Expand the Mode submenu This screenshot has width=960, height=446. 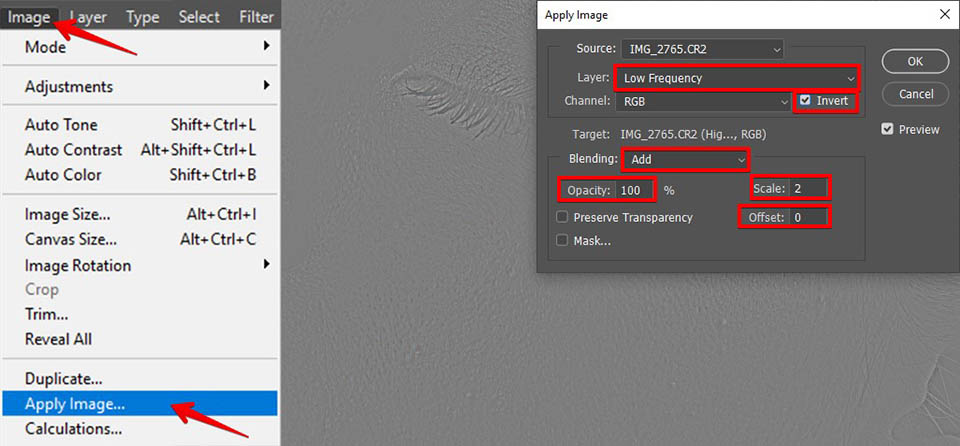tap(266, 46)
